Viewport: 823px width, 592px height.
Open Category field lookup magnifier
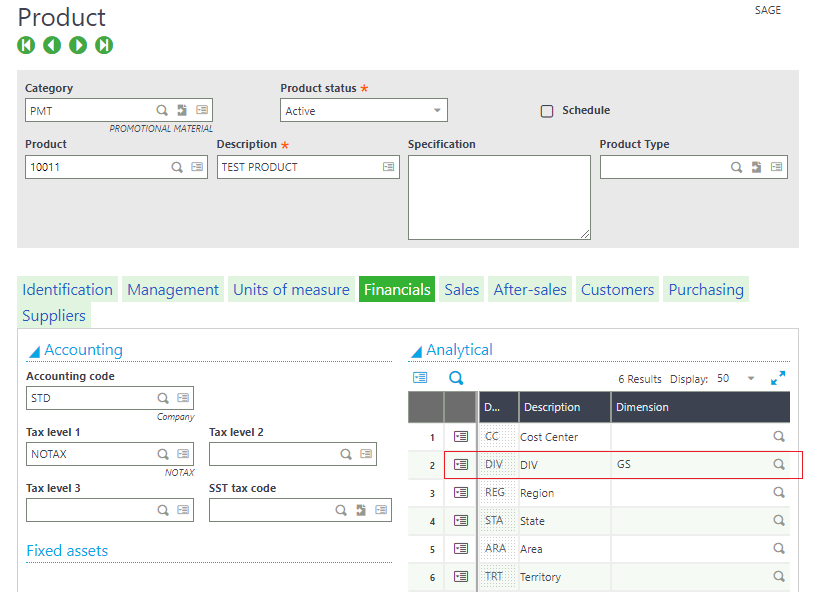click(x=162, y=110)
